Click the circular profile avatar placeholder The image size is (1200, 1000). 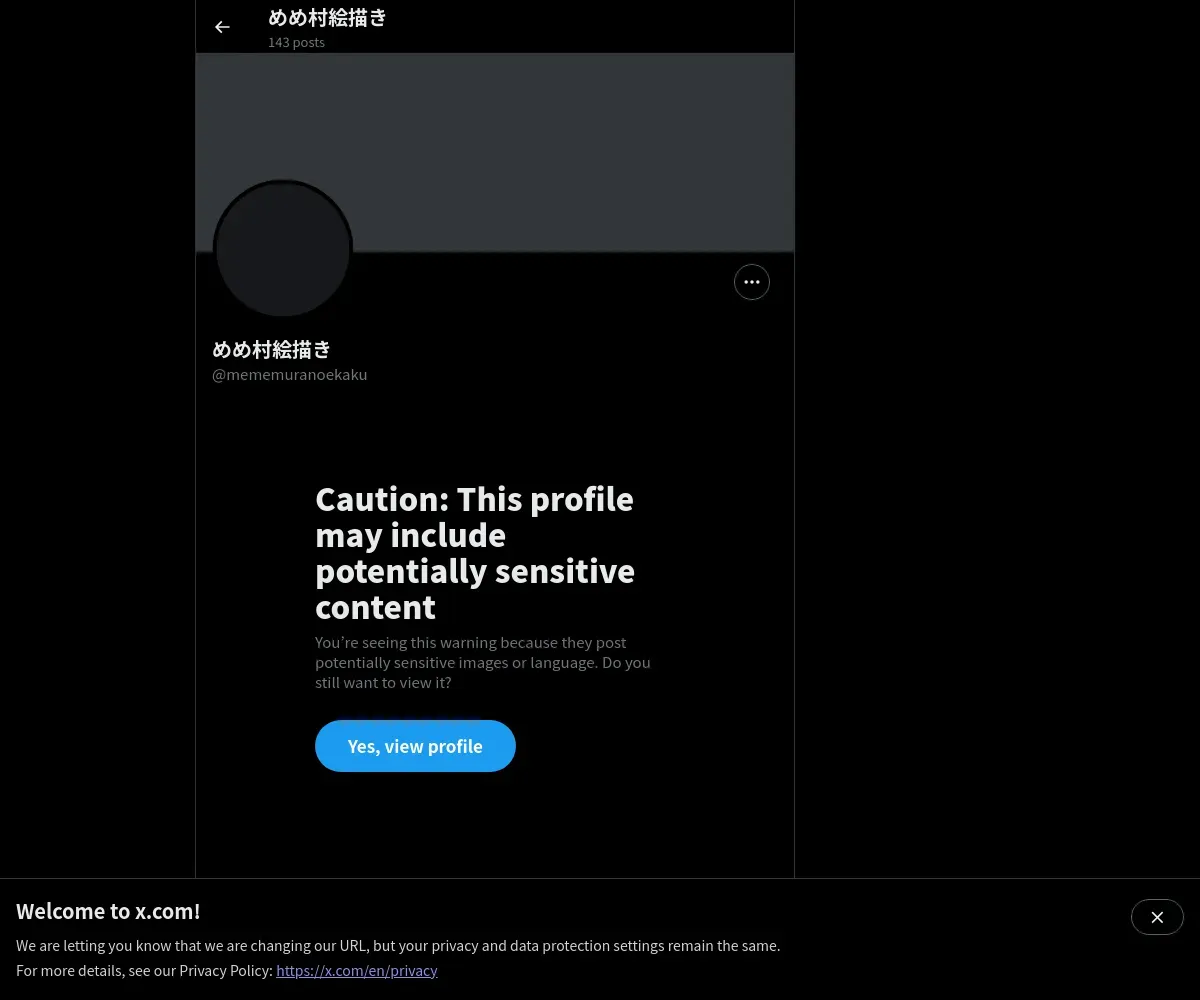[283, 249]
